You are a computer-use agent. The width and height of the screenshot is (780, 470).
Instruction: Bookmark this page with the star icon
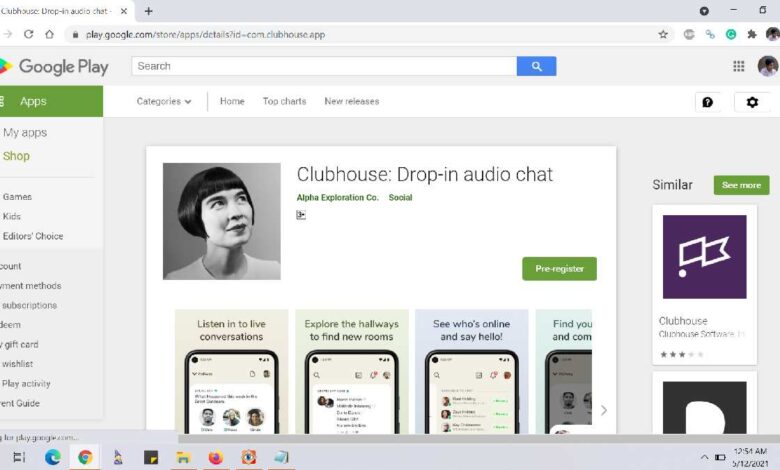(x=663, y=34)
